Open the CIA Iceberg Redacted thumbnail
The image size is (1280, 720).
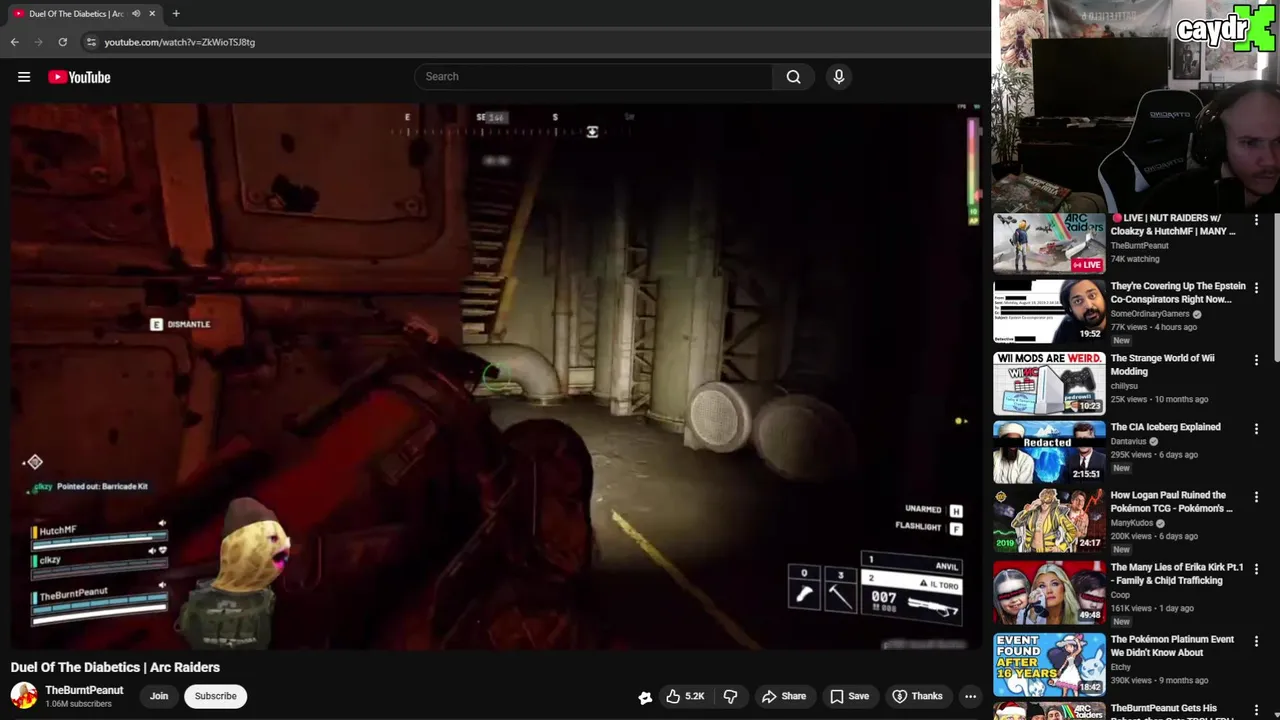tap(1049, 452)
